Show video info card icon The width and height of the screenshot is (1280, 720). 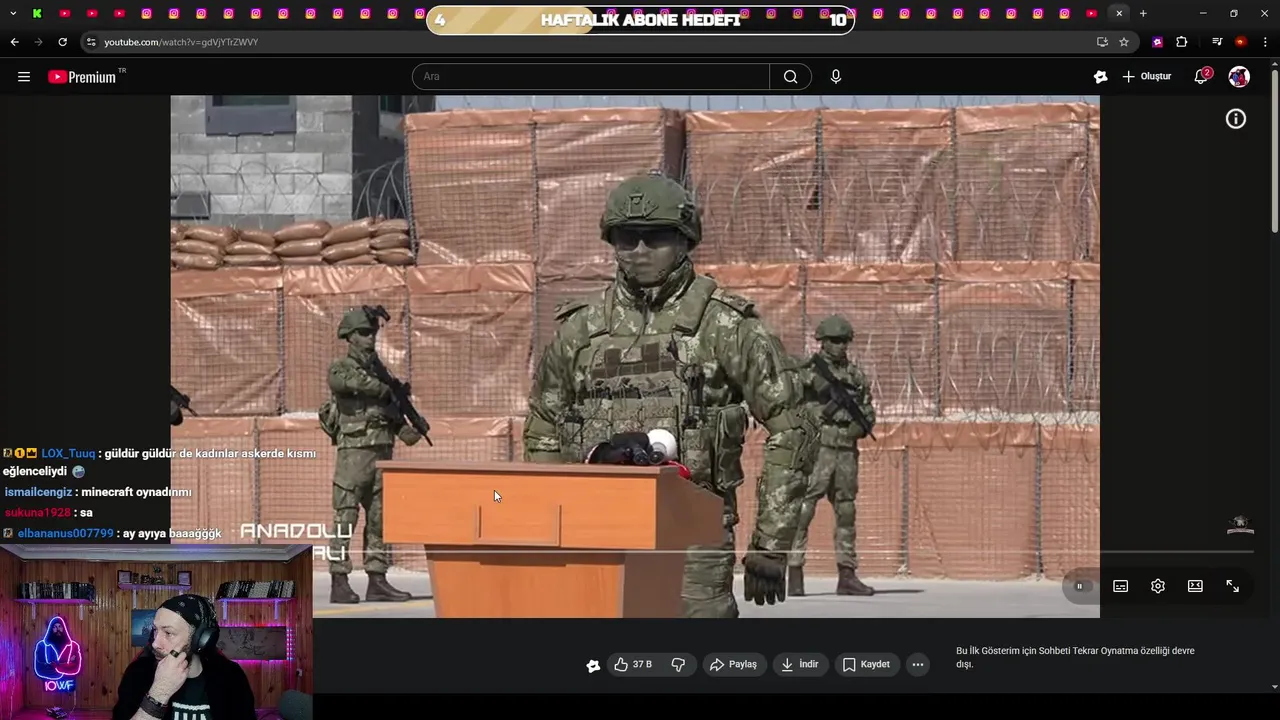(1236, 119)
